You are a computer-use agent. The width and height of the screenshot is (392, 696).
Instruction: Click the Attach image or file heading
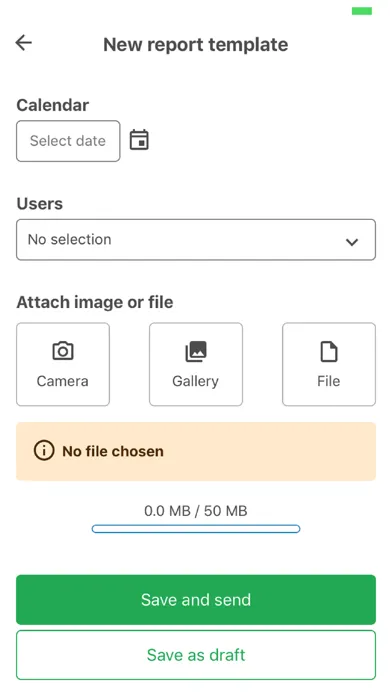95,302
